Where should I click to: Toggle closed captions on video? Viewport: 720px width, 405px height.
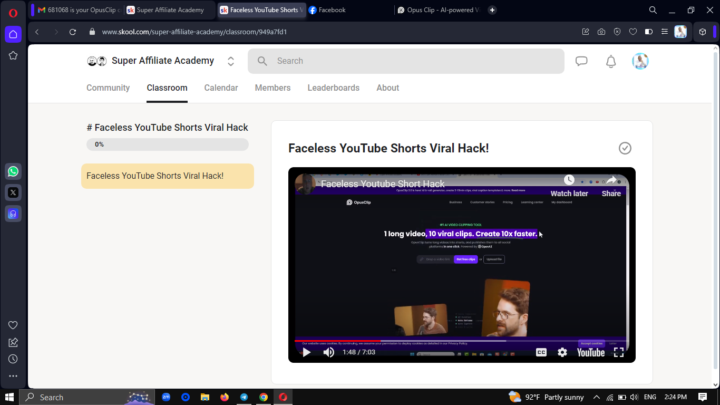tap(541, 352)
